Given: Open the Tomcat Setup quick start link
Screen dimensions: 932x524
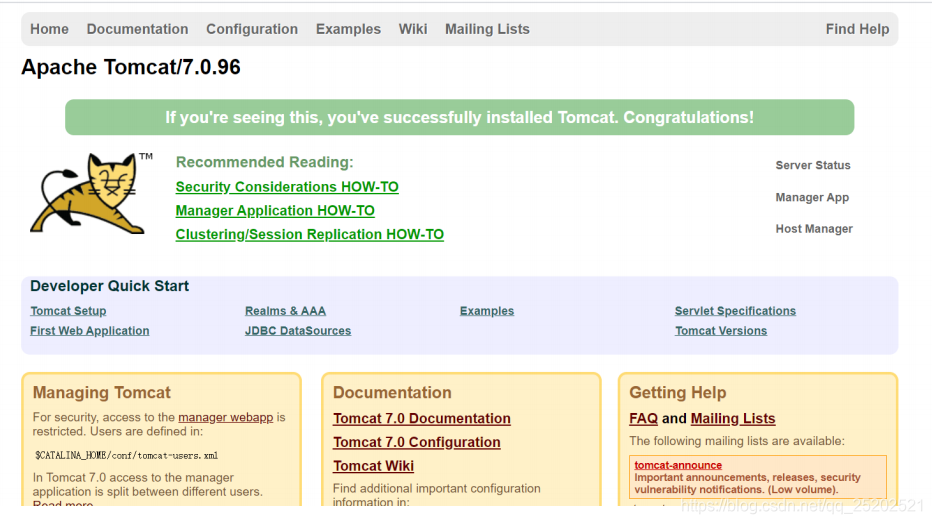Looking at the screenshot, I should [x=68, y=311].
